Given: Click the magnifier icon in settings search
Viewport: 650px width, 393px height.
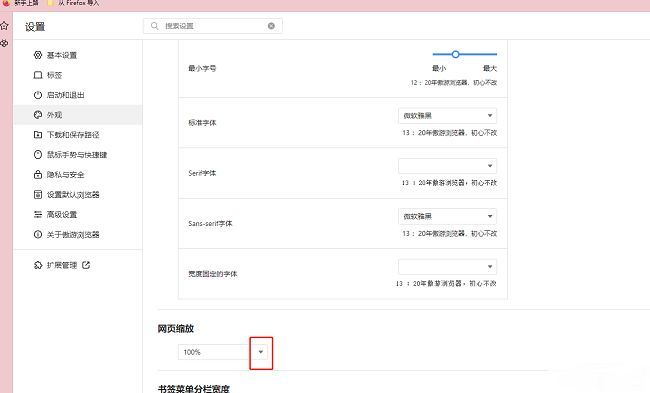Looking at the screenshot, I should (x=155, y=26).
